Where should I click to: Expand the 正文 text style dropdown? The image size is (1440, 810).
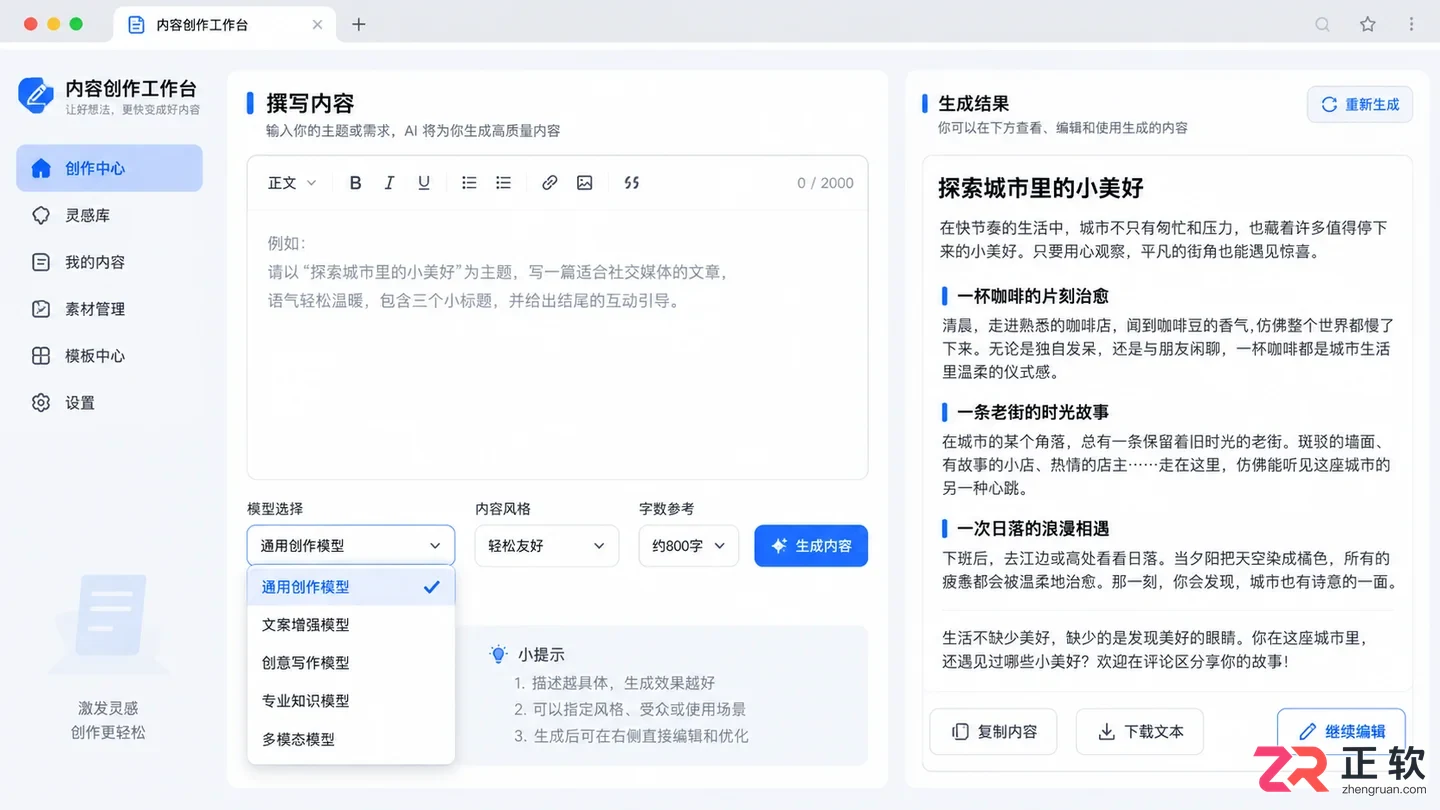[x=292, y=183]
